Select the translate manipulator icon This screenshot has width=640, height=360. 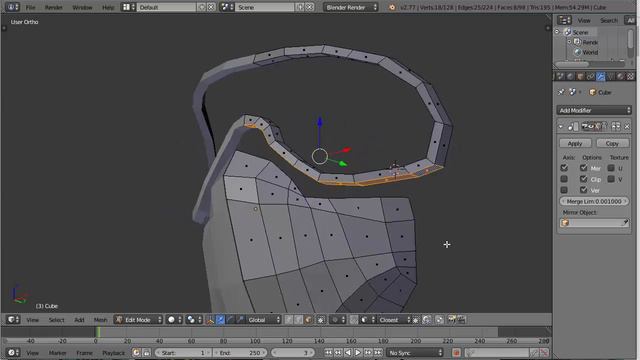pos(220,320)
